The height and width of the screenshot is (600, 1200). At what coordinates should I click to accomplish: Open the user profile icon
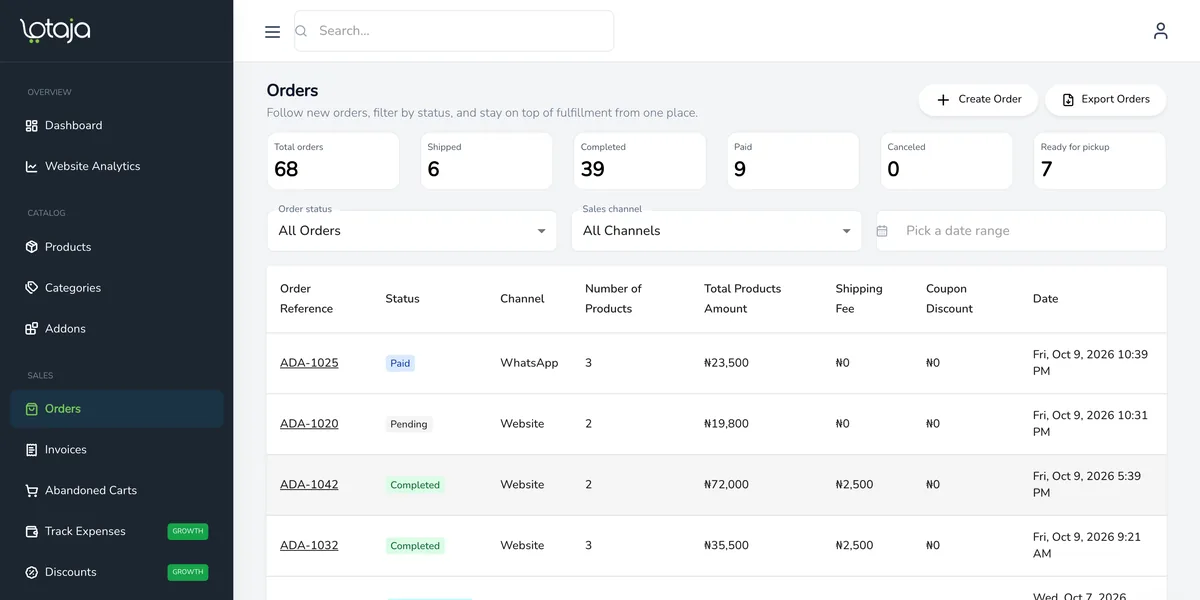click(x=1160, y=31)
